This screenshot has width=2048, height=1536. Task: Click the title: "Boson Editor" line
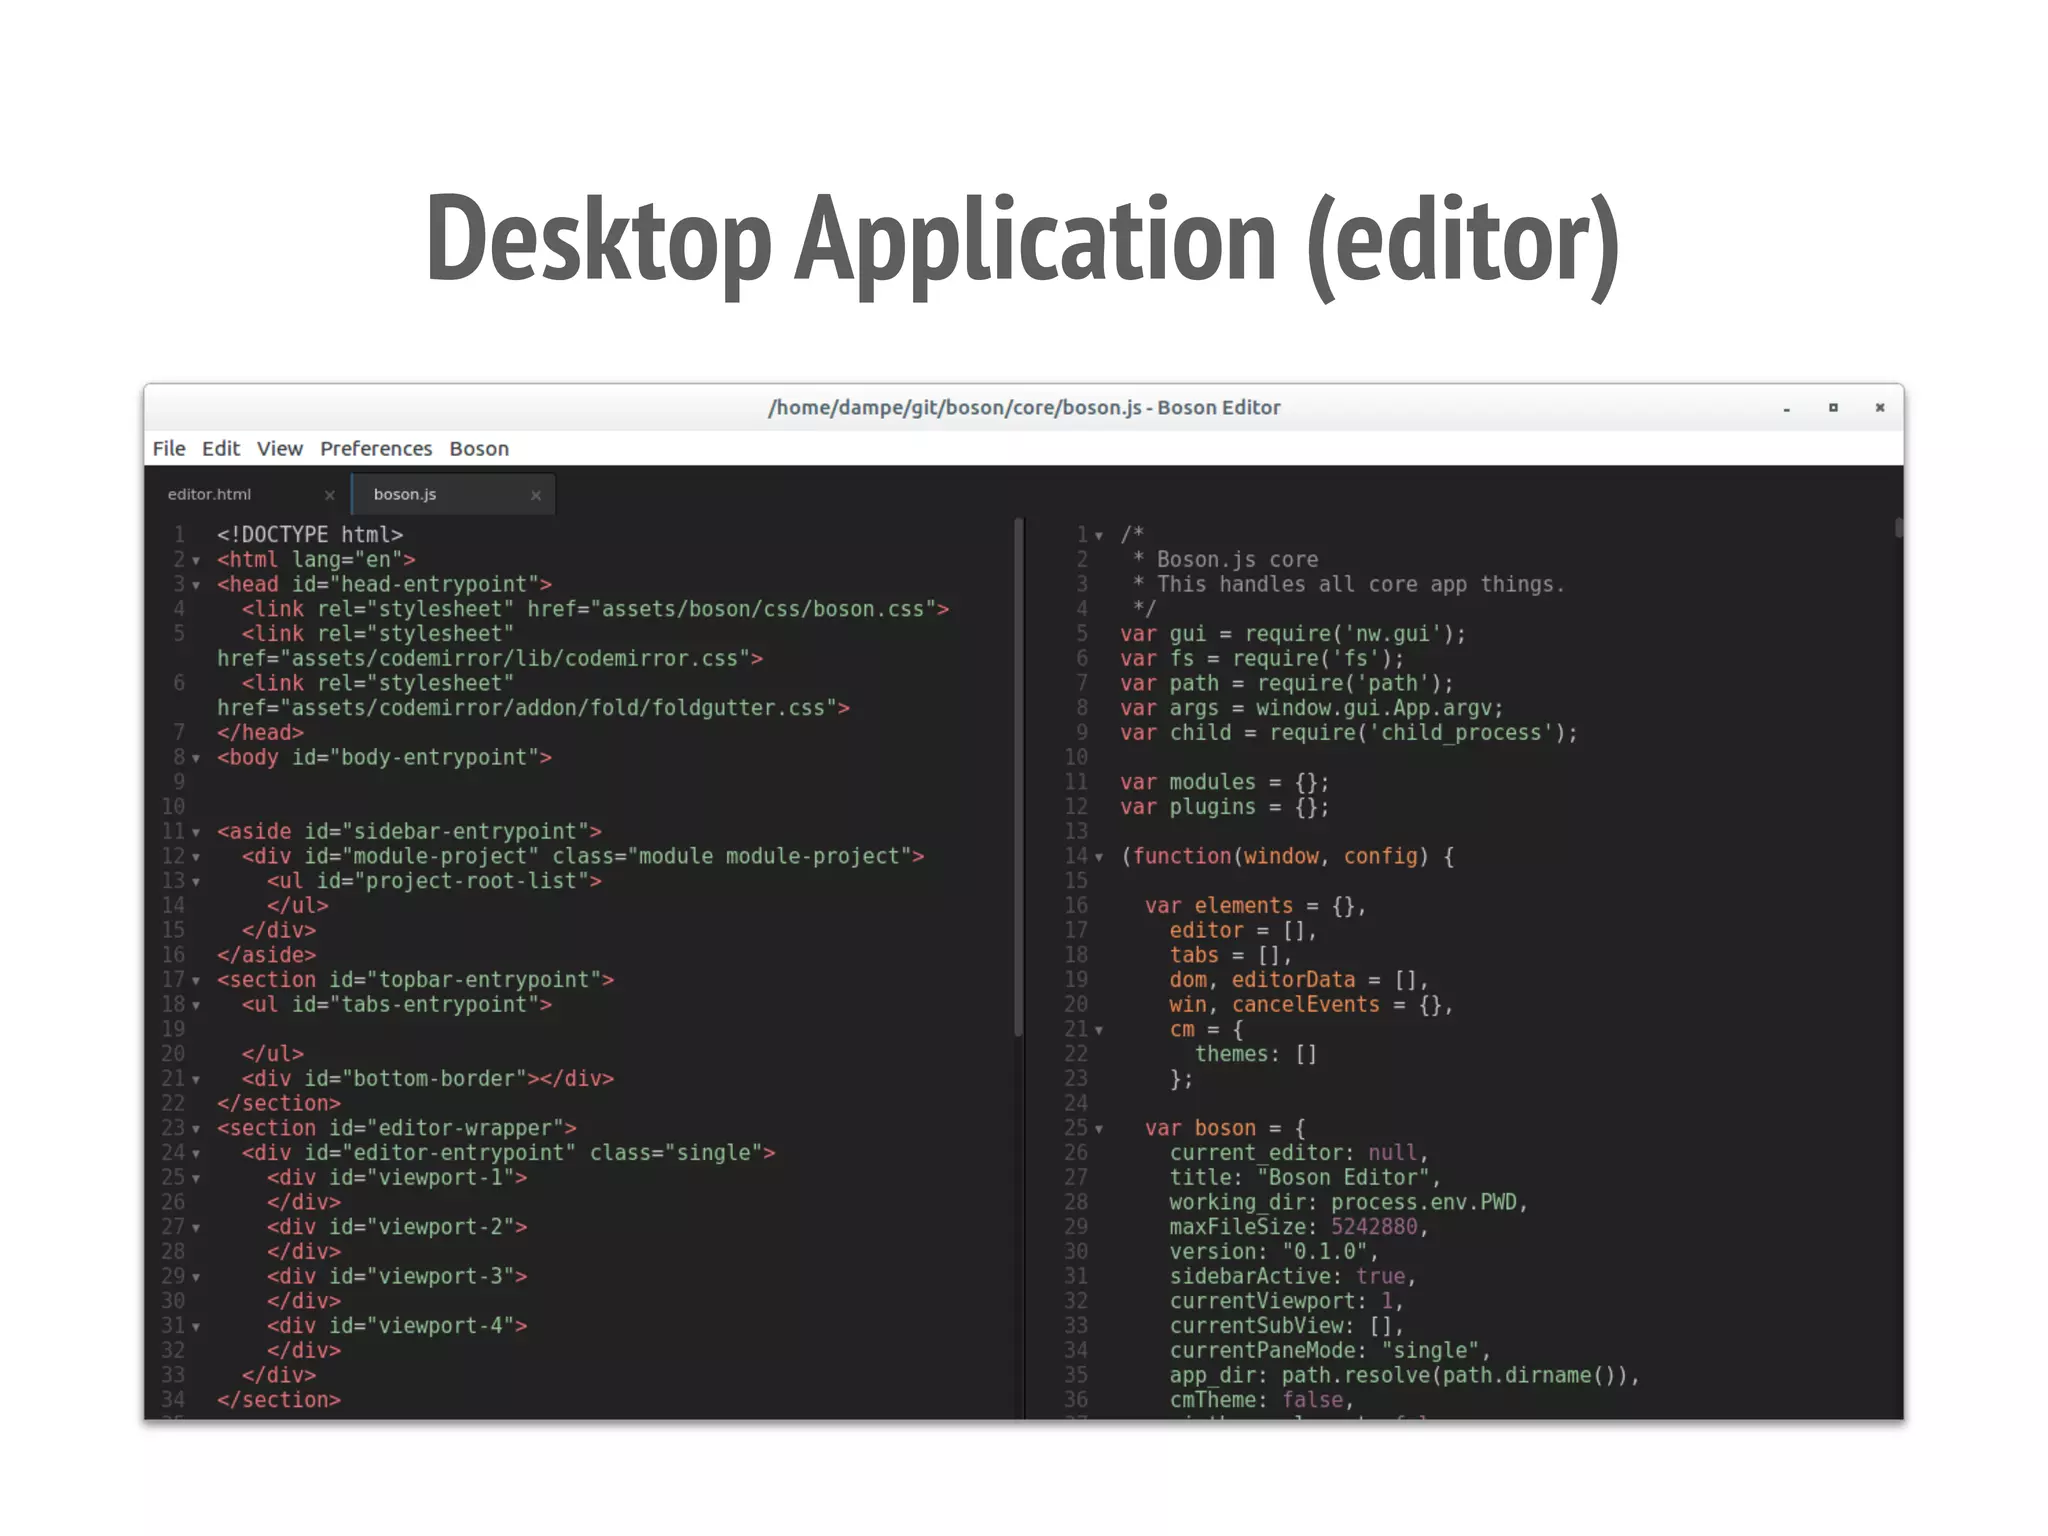pos(1305,1178)
